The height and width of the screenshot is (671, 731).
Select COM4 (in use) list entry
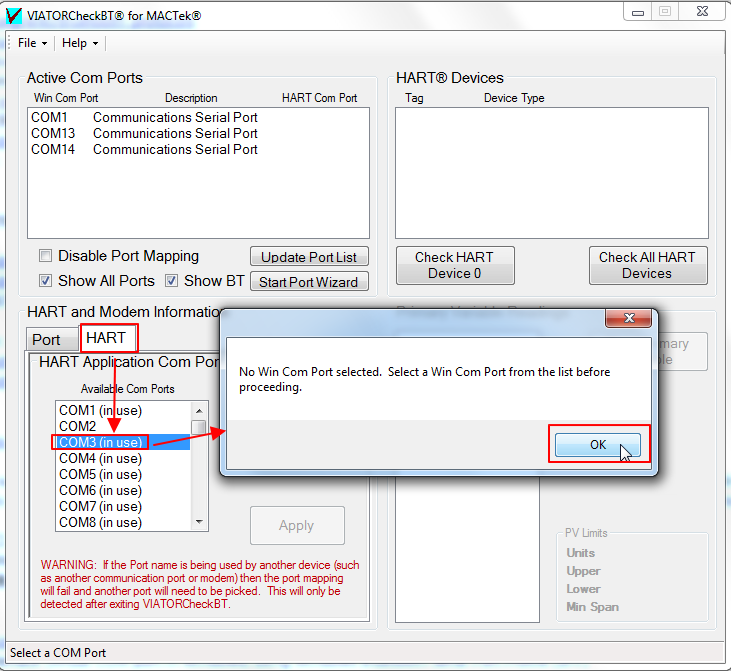click(x=123, y=458)
